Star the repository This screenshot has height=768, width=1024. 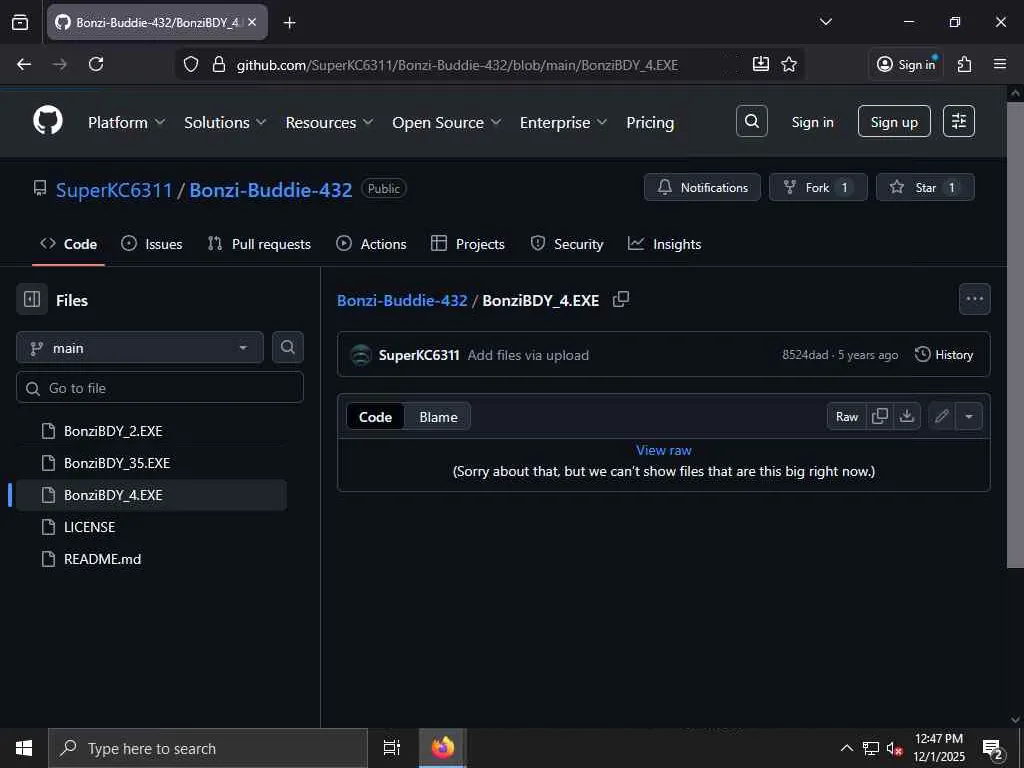925,187
